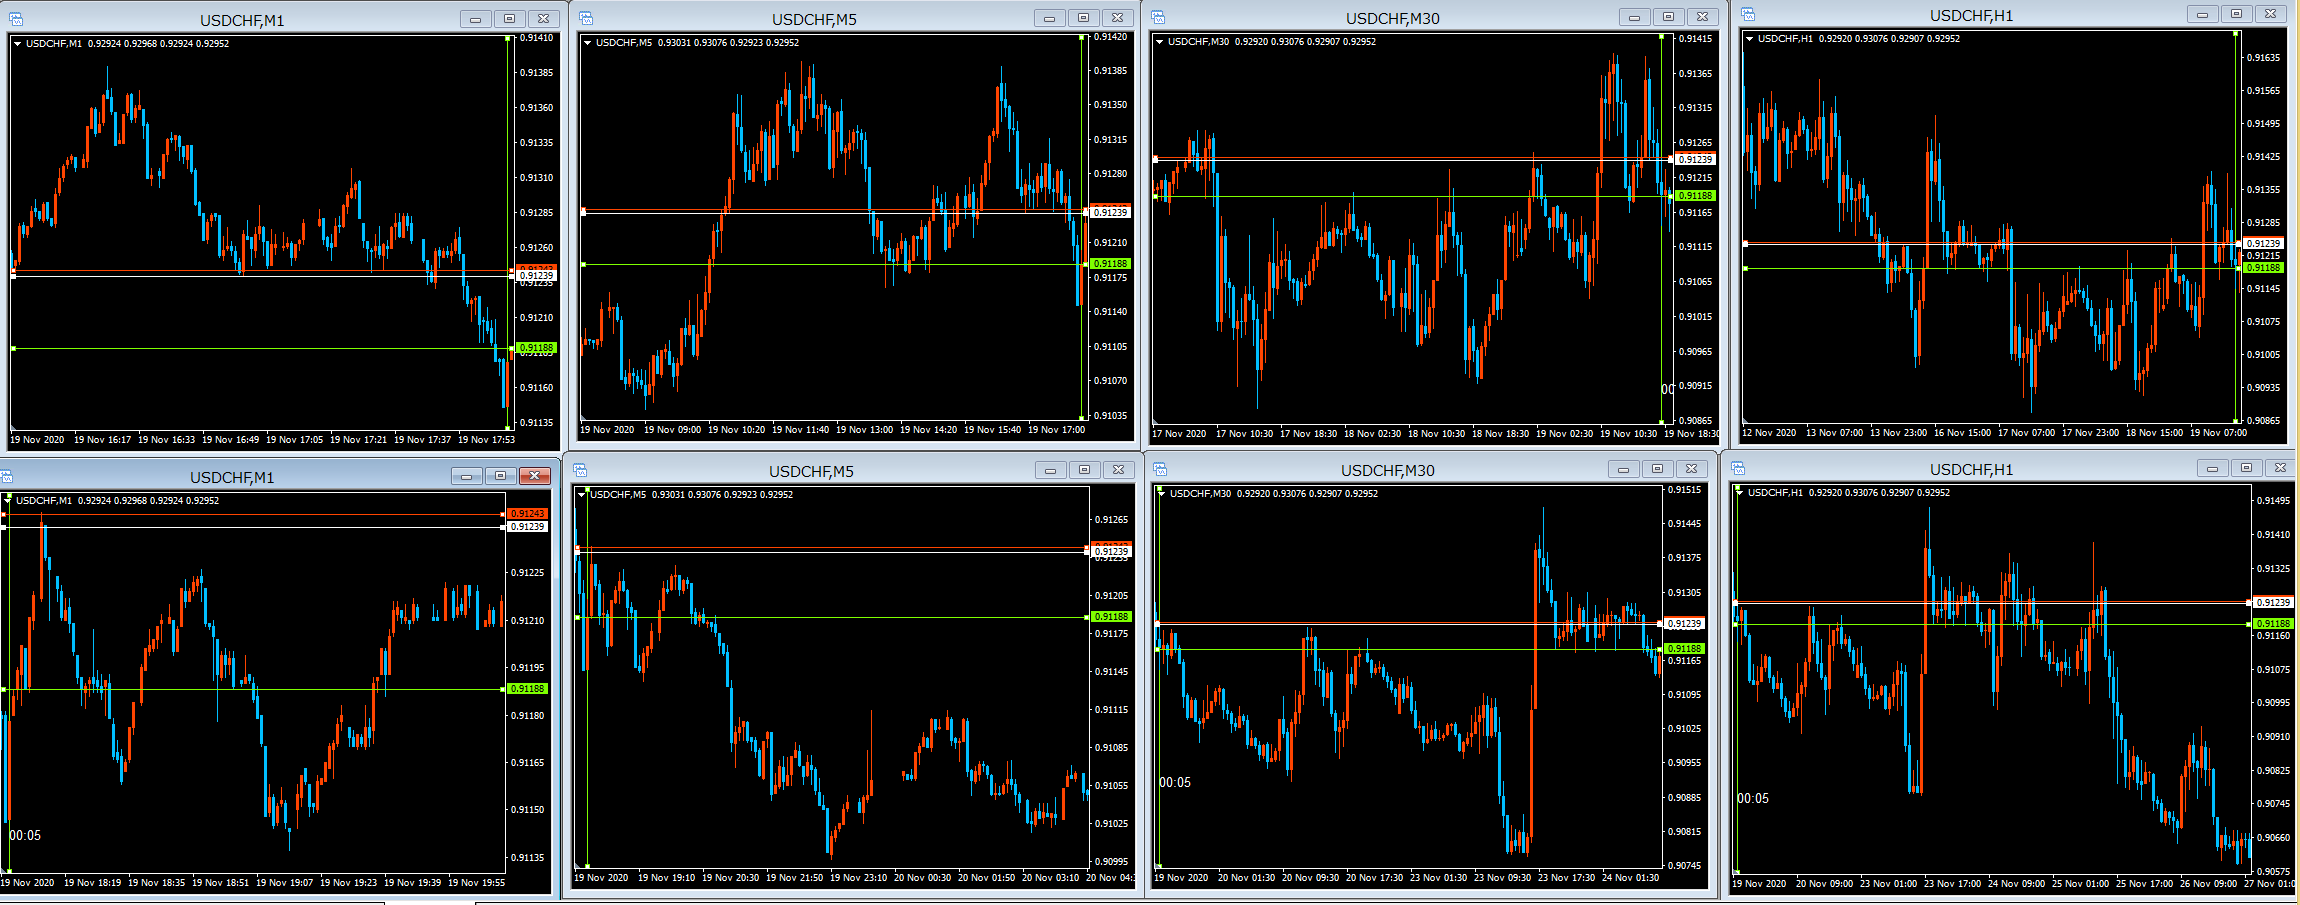Close the lower USDCHF,M1 window with red X
This screenshot has height=905, width=2300.
[x=535, y=476]
